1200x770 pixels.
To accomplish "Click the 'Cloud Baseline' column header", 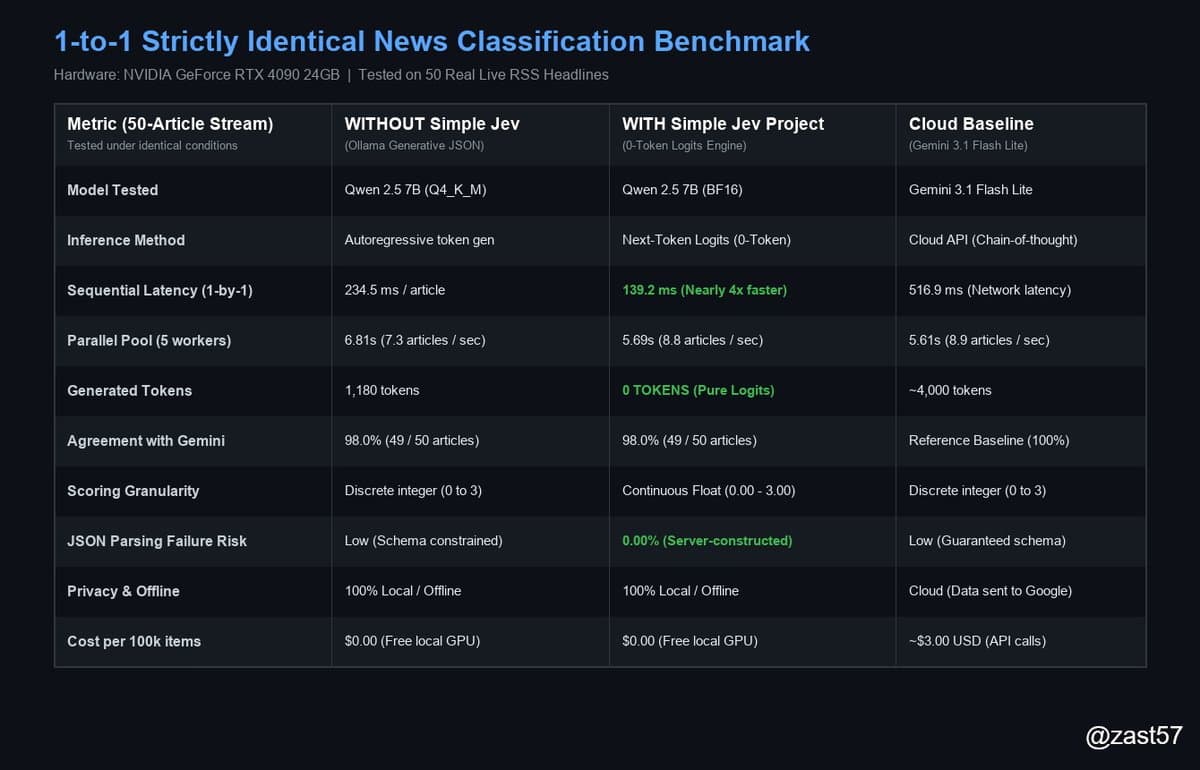I will tap(971, 124).
